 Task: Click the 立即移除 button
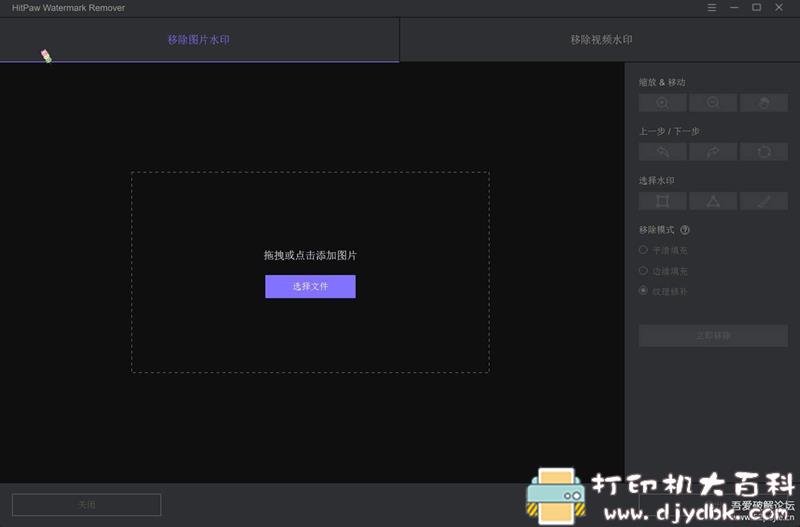[x=713, y=336]
